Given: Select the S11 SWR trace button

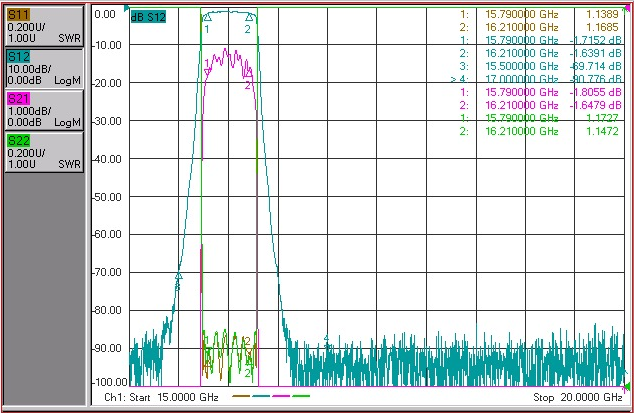Looking at the screenshot, I should pyautogui.click(x=44, y=26).
